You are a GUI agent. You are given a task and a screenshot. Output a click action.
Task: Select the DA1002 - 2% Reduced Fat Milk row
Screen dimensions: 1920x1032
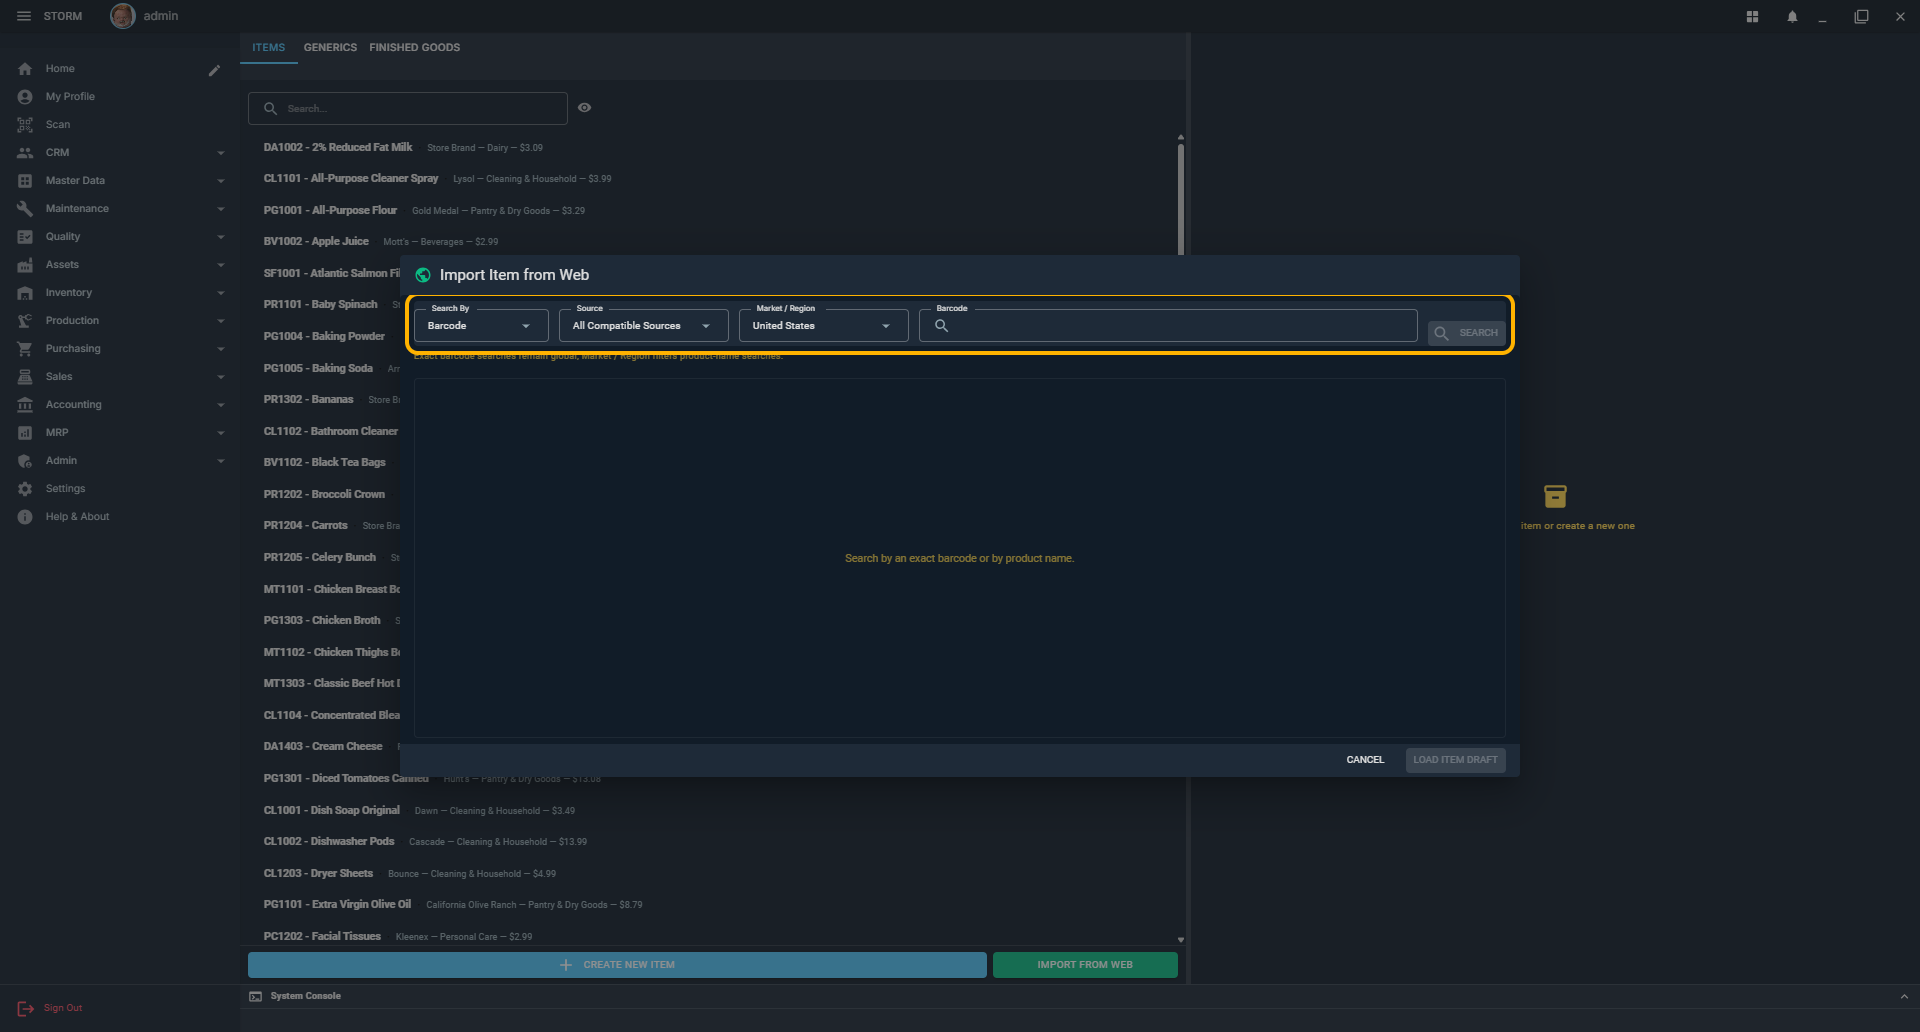pyautogui.click(x=710, y=148)
